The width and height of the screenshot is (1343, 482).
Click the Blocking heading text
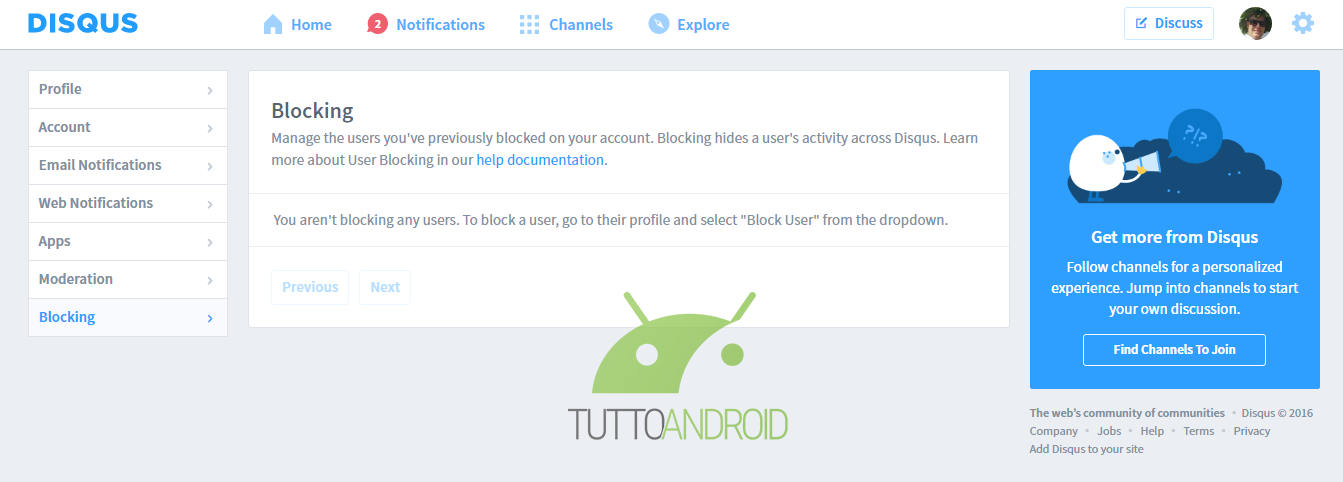point(312,111)
